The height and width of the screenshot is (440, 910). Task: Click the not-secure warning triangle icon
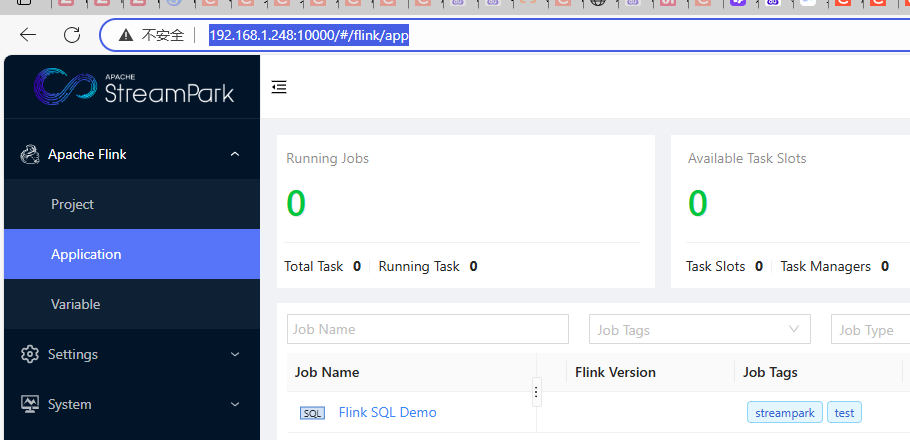pos(126,36)
